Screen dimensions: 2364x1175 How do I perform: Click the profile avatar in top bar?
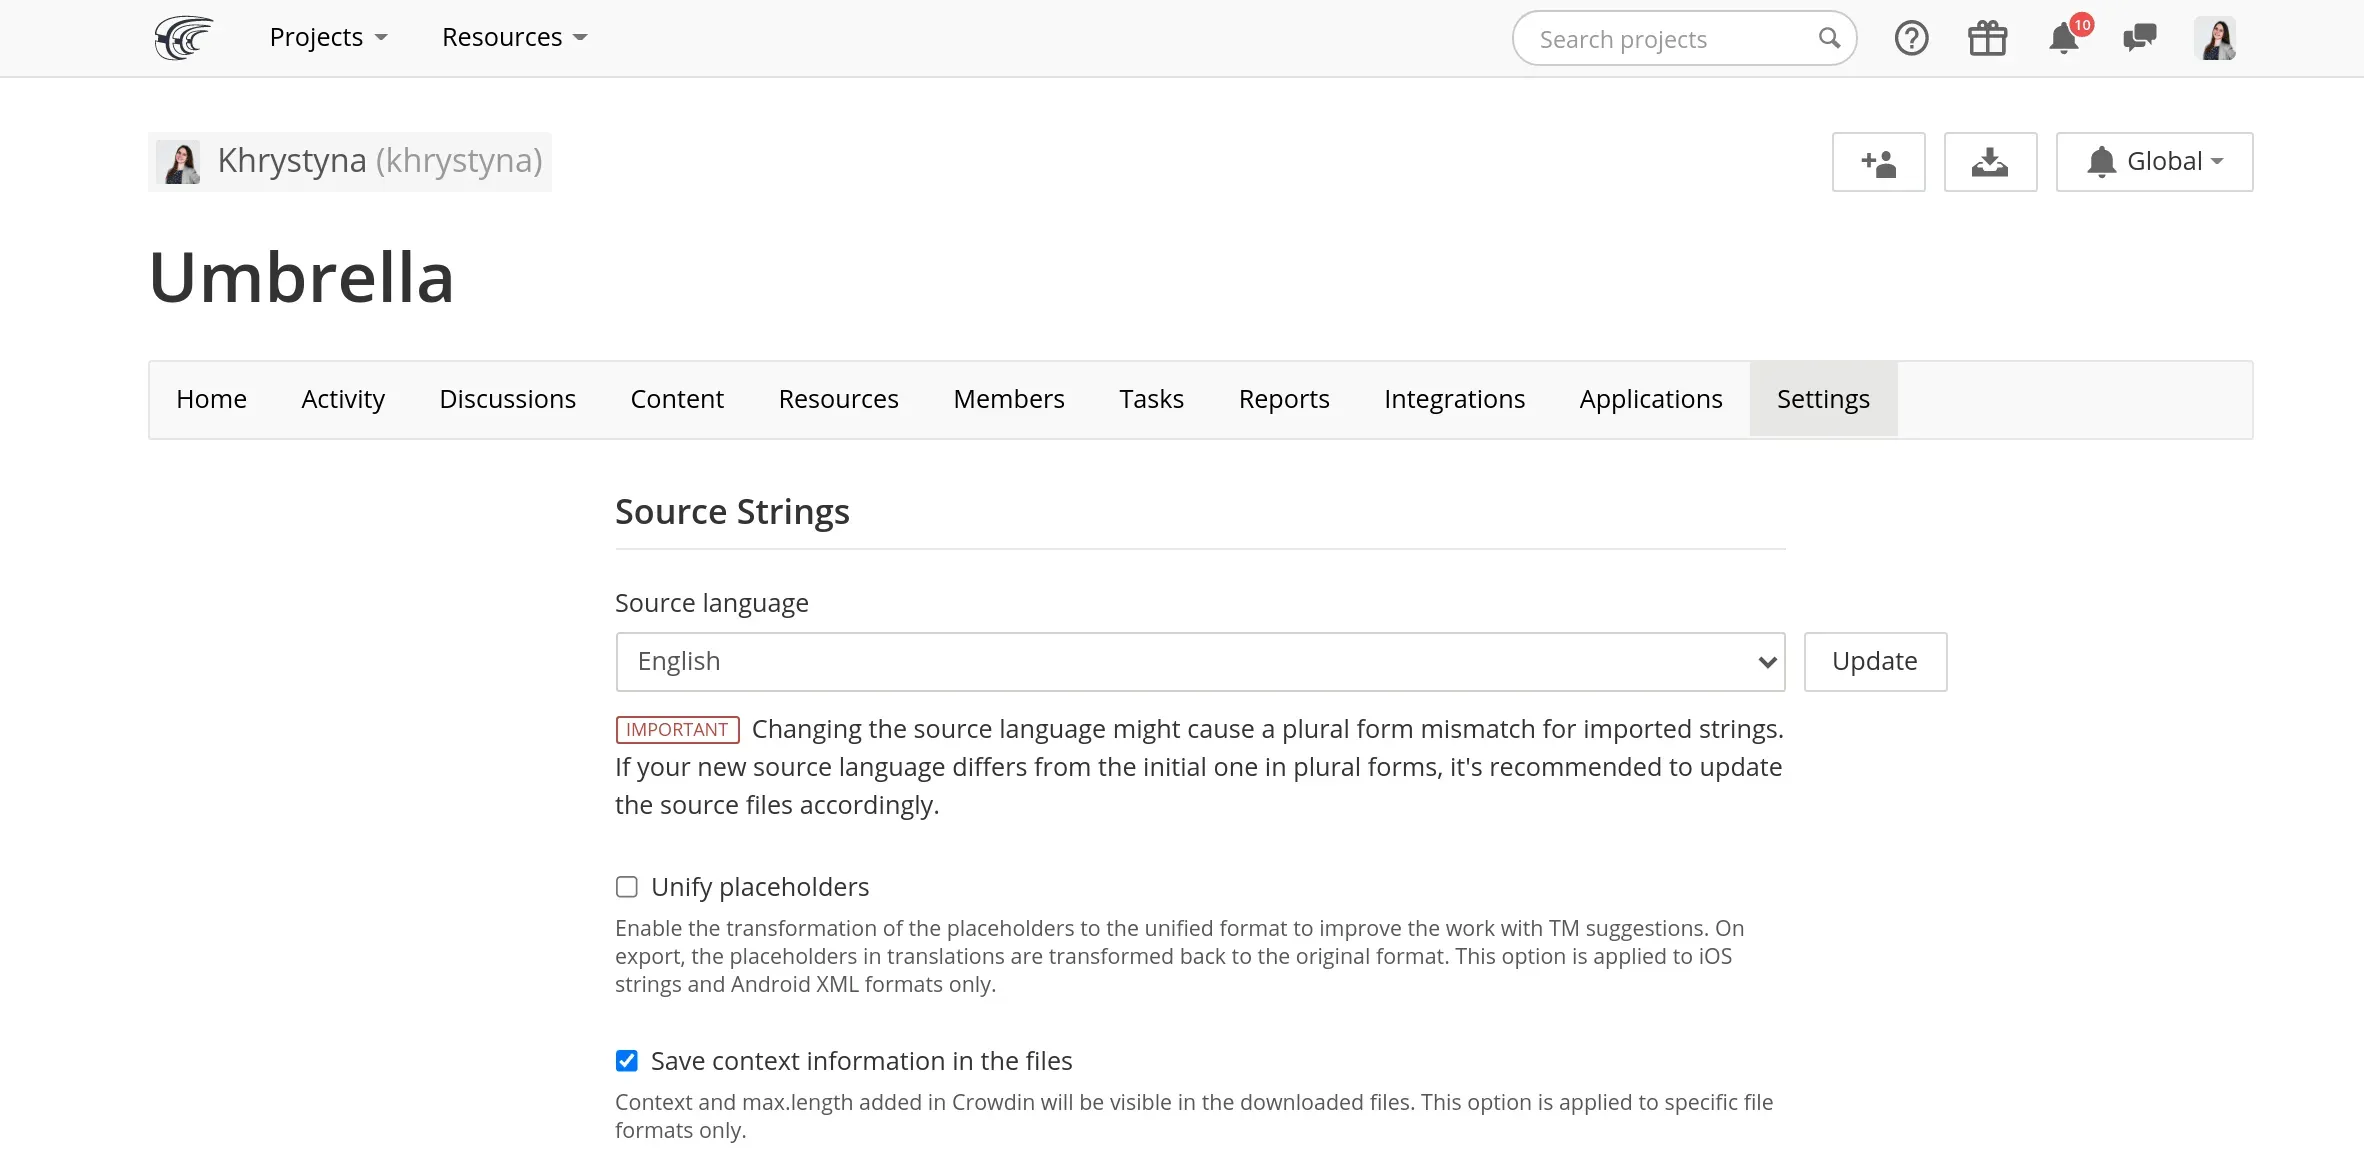[2215, 39]
